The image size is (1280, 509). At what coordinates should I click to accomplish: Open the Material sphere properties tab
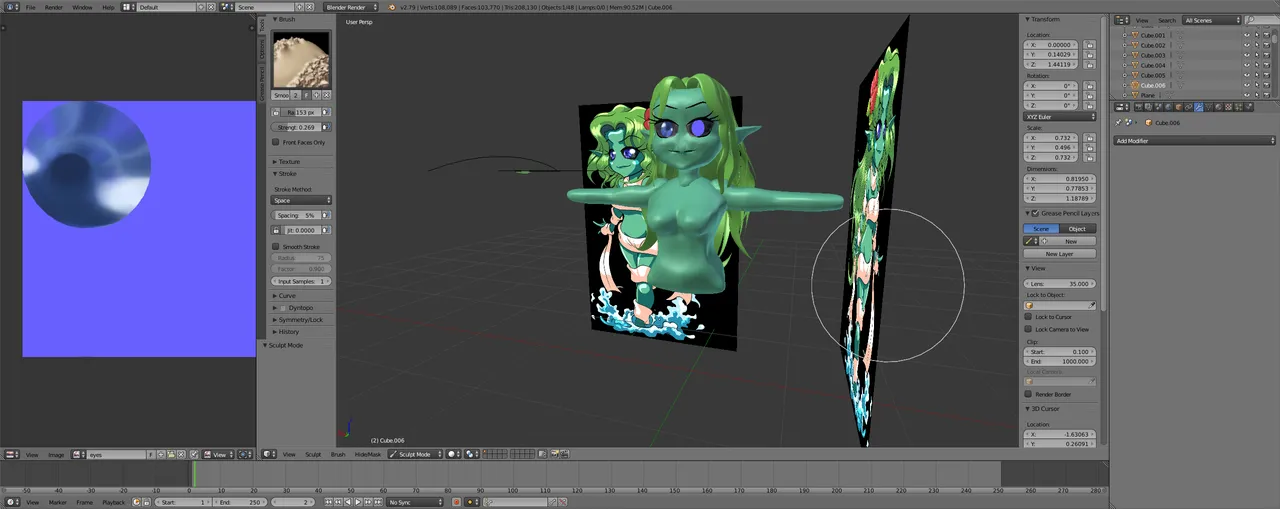1219,107
